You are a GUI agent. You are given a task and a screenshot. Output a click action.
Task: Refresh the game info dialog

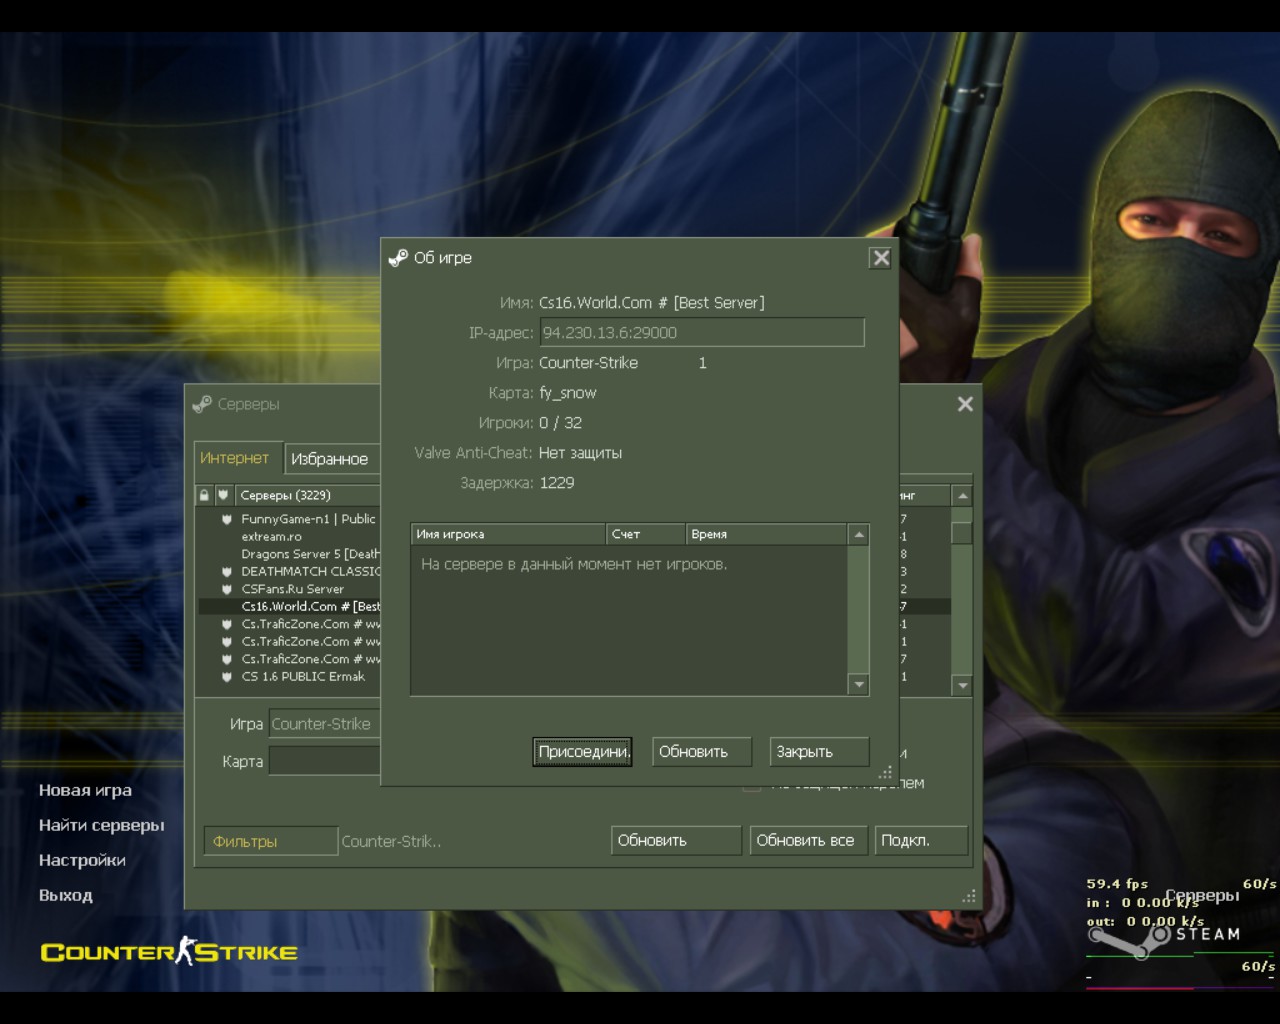(701, 752)
